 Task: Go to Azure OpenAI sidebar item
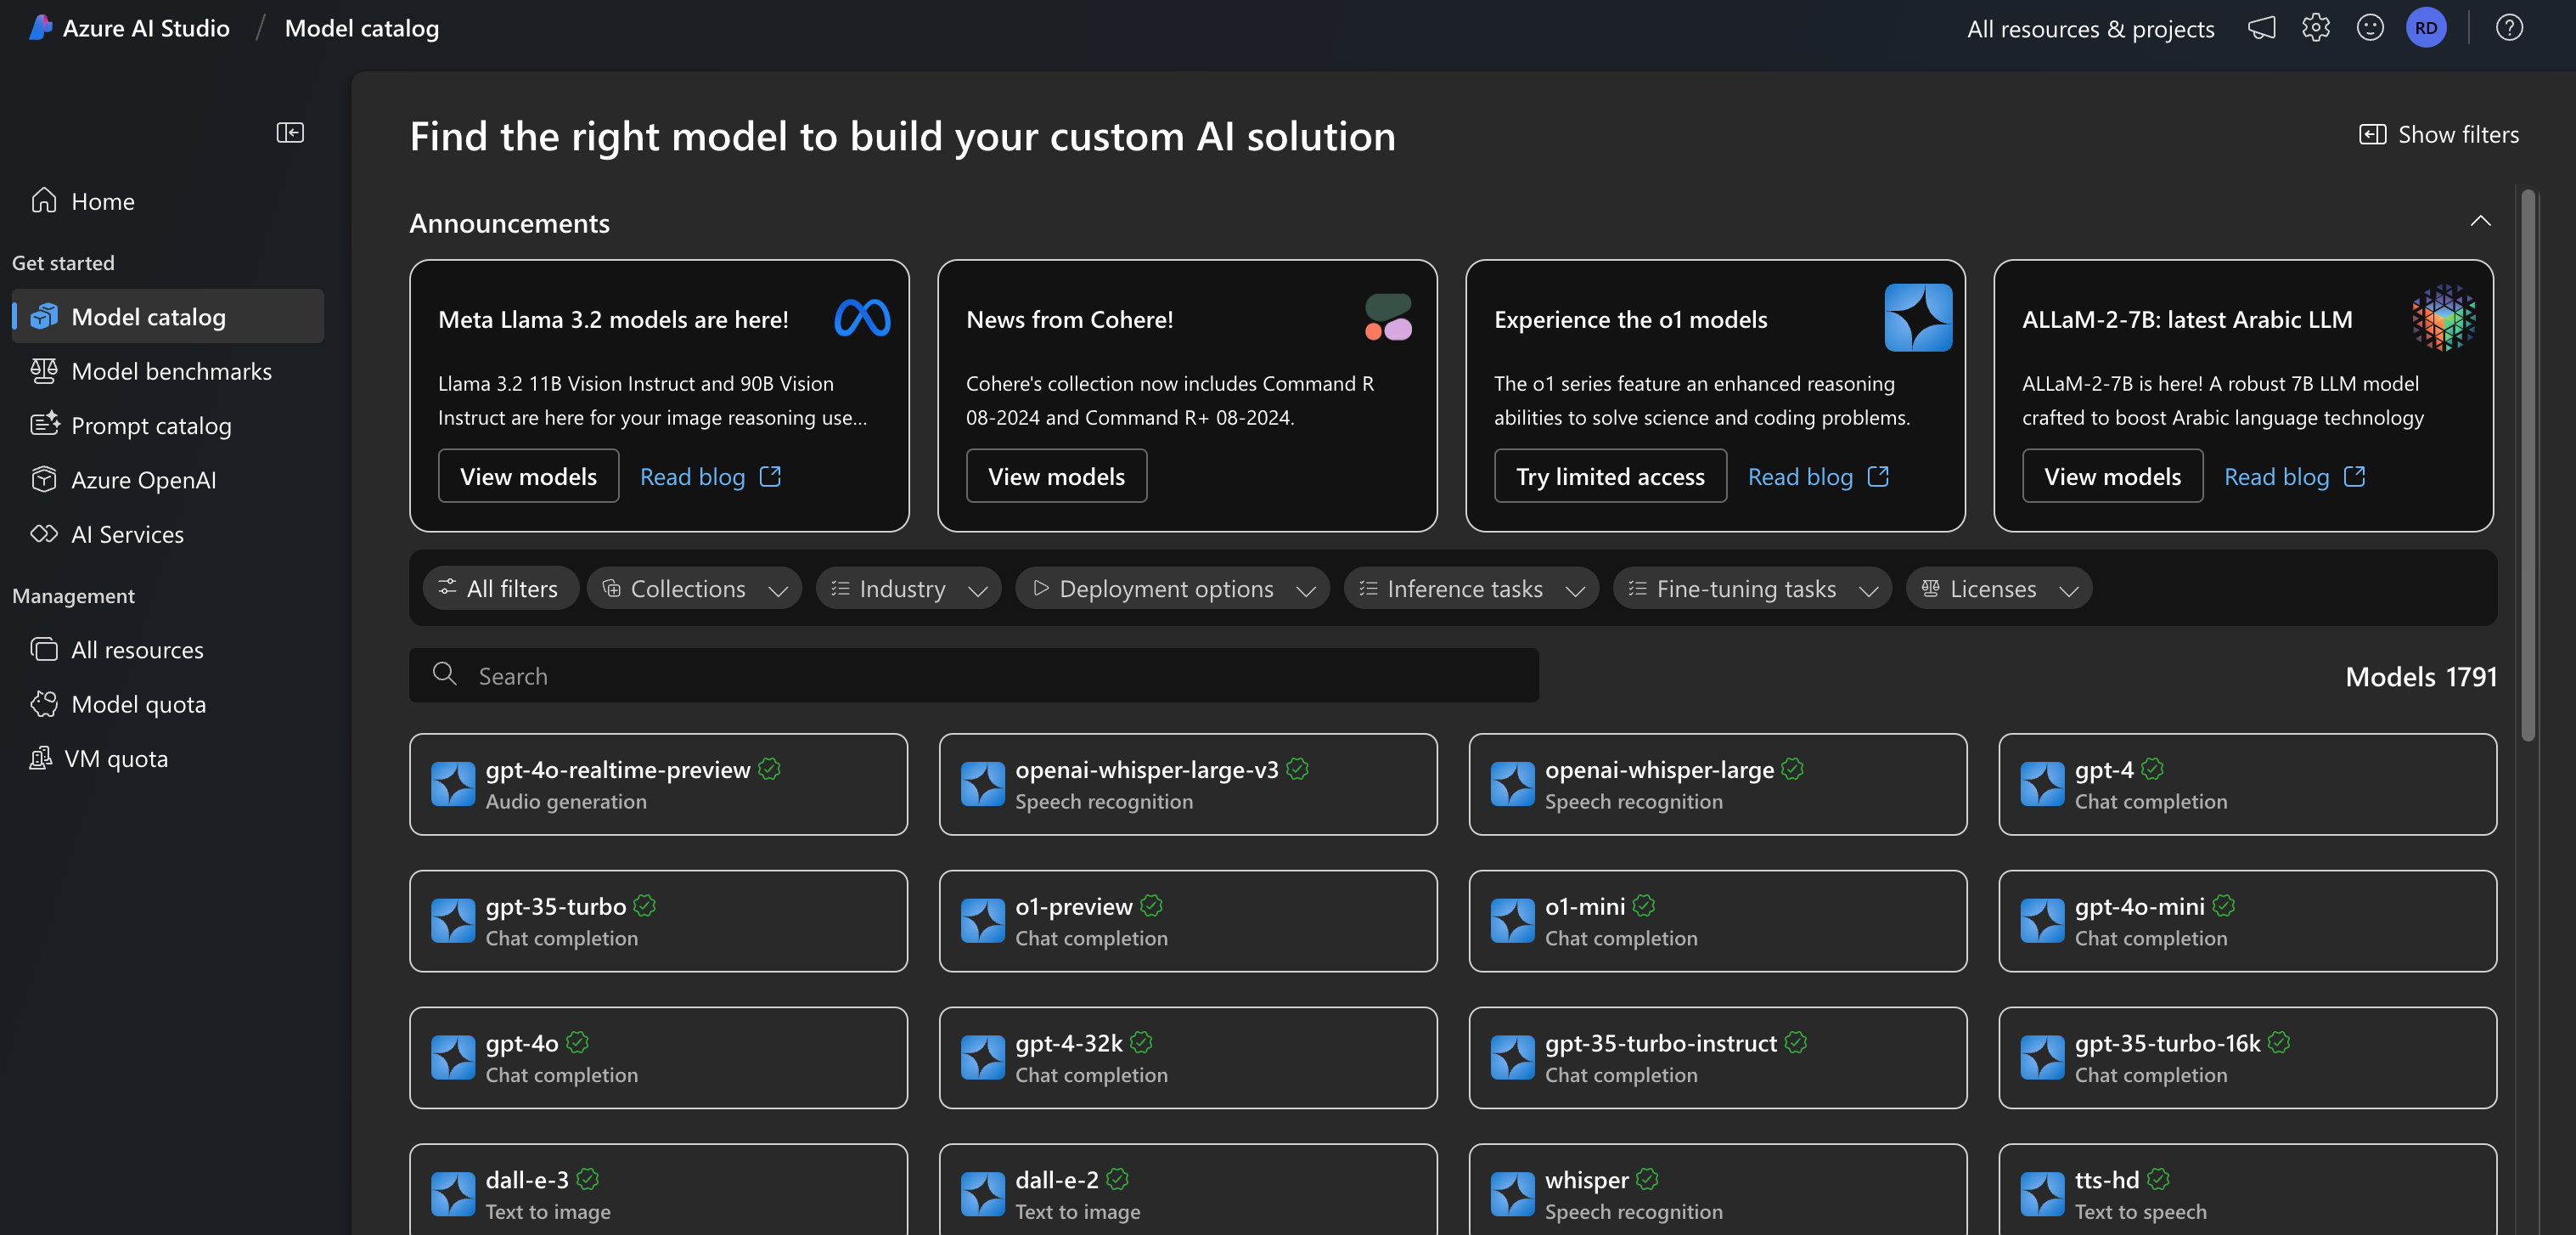click(x=143, y=480)
